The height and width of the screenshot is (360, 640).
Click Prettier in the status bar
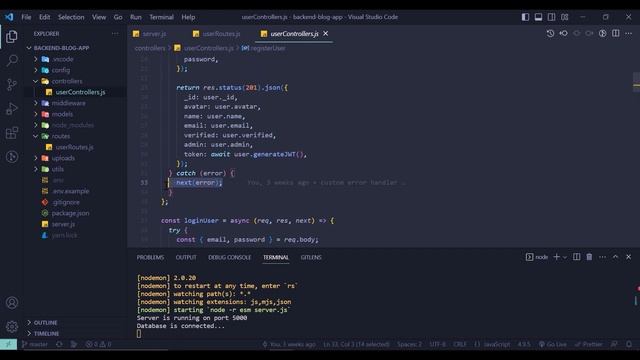[588, 344]
